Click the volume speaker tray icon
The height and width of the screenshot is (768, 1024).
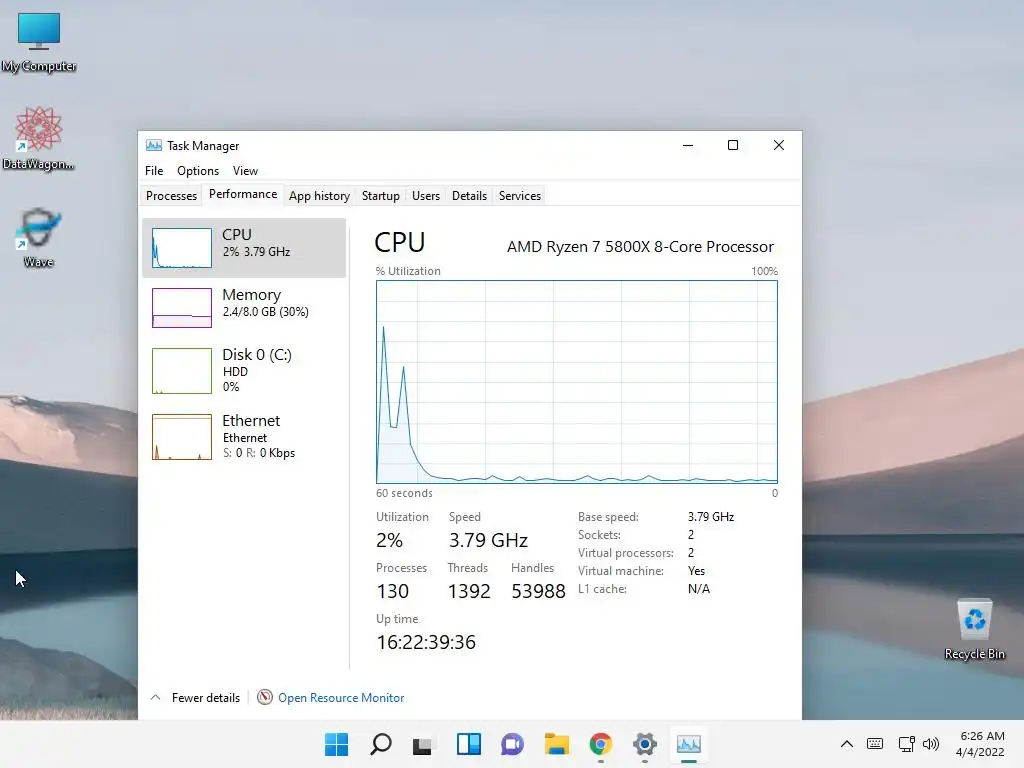point(931,743)
